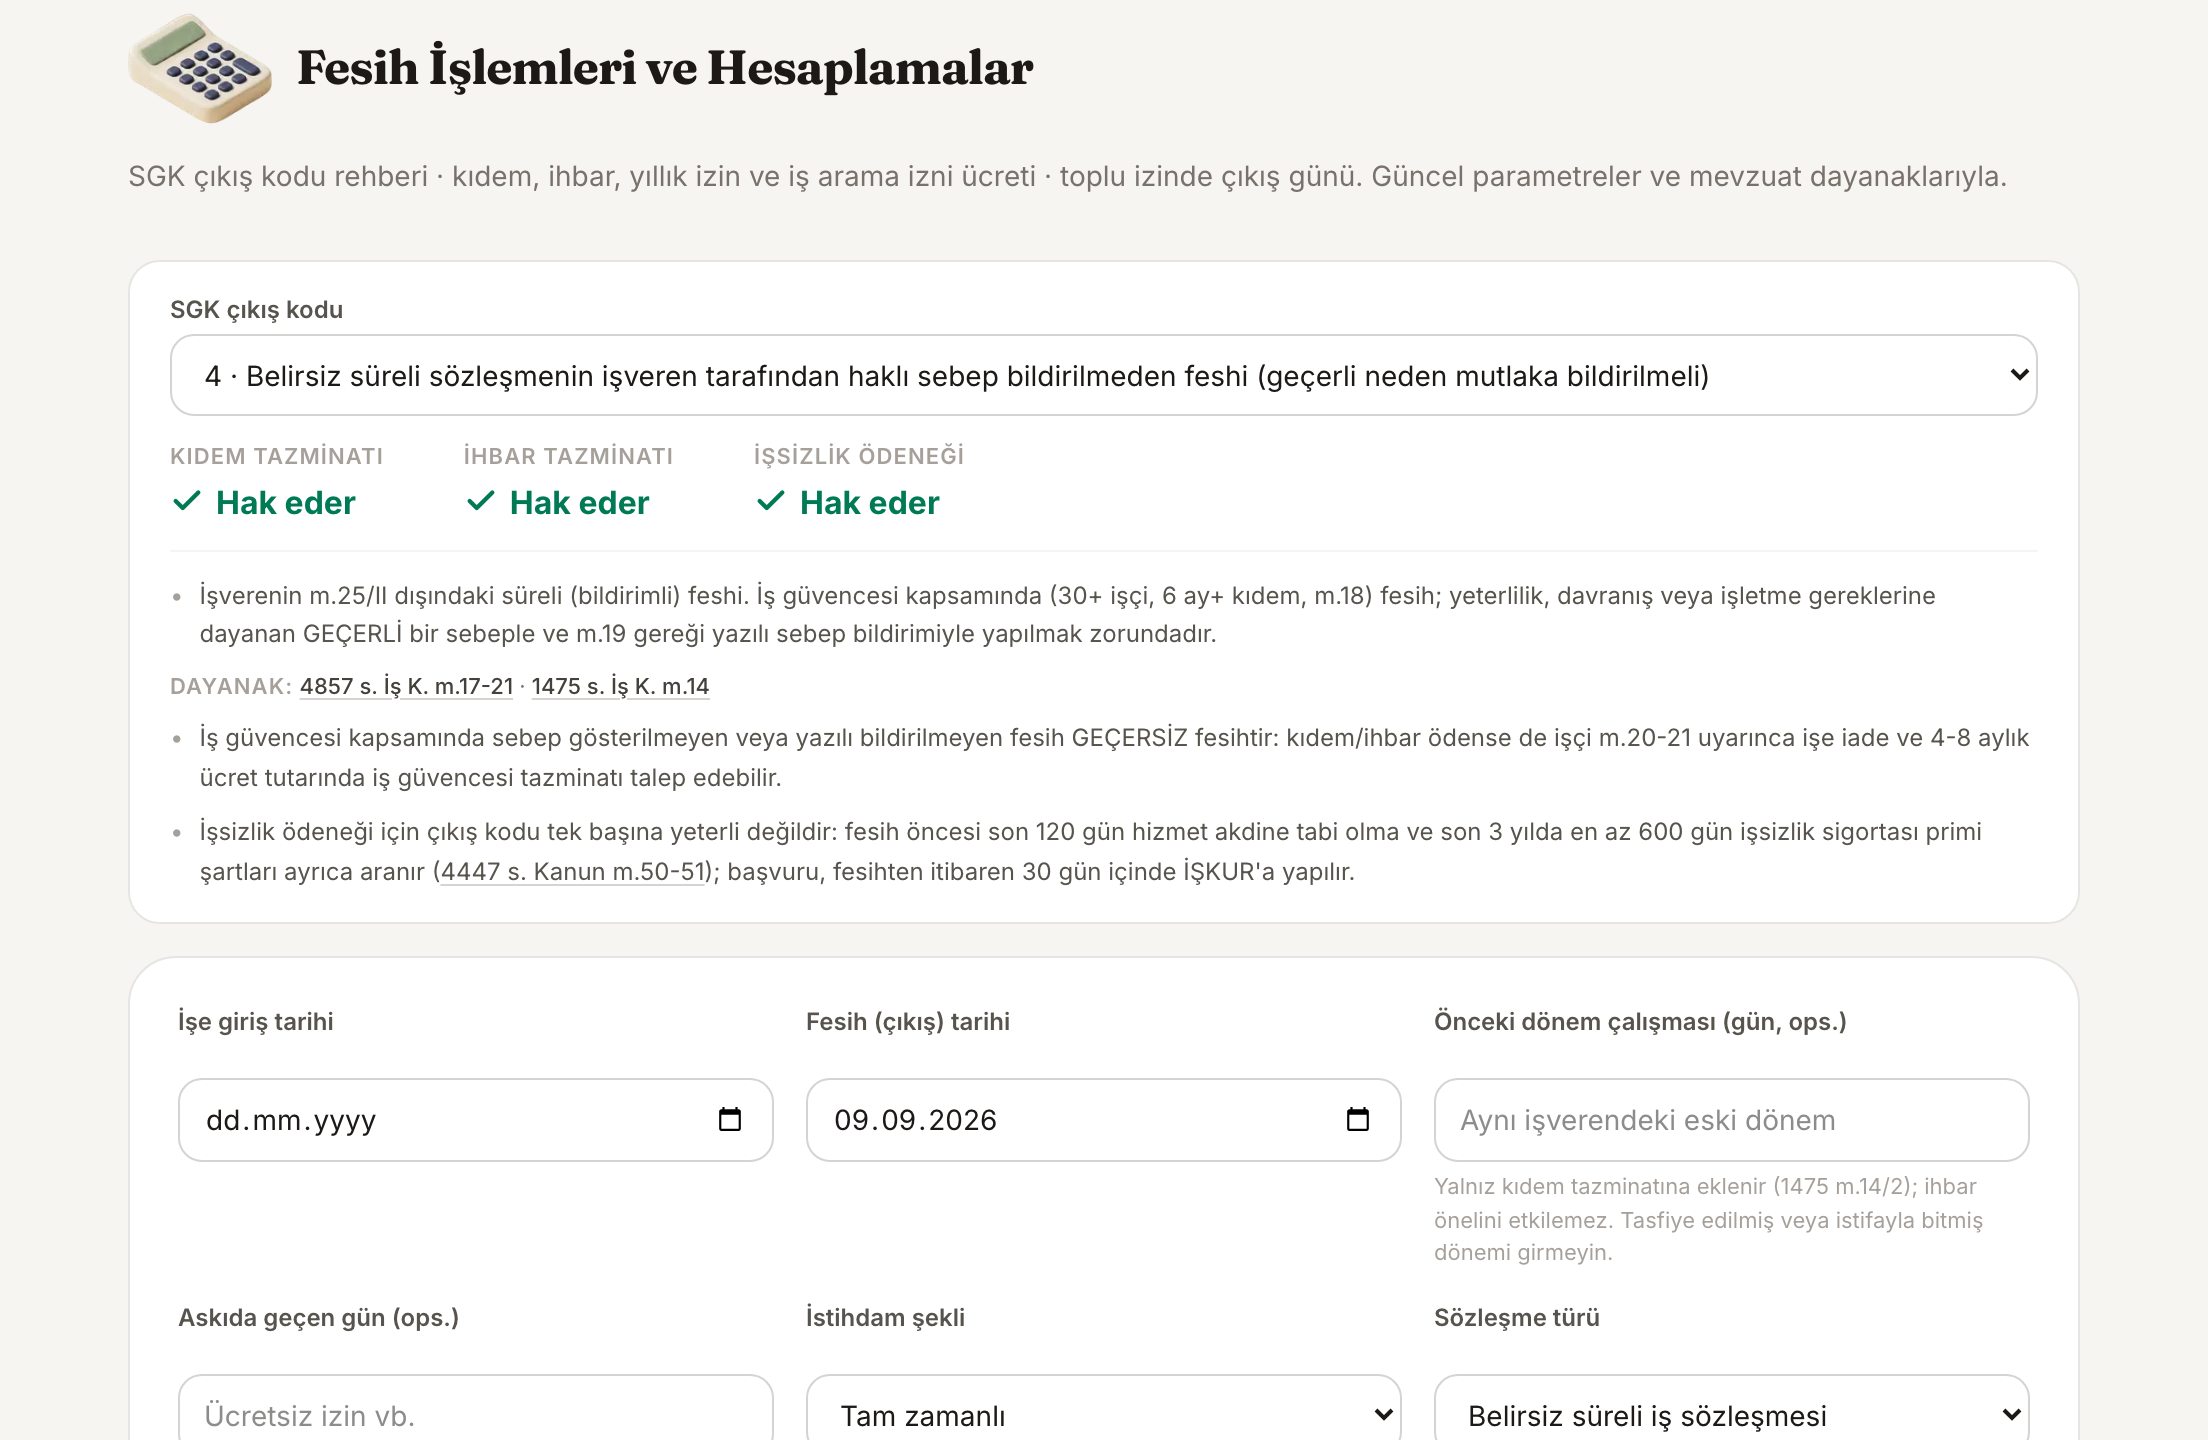Open the SGK çıkış kodu dropdown
This screenshot has width=2208, height=1440.
tap(1104, 375)
